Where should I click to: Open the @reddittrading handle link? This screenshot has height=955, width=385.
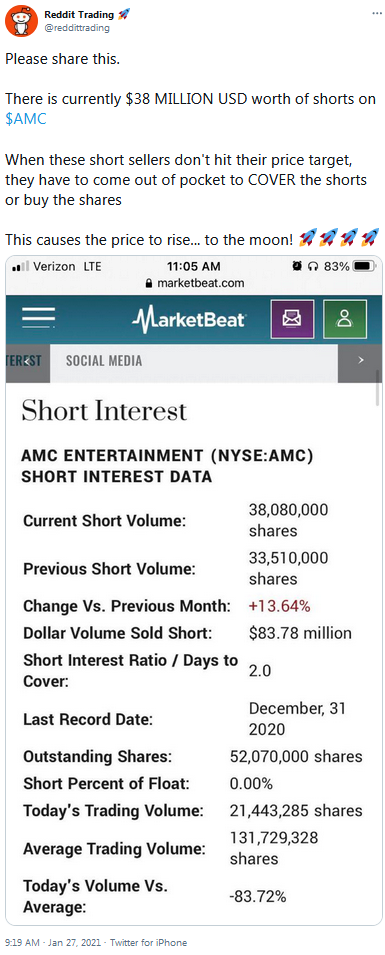(77, 26)
